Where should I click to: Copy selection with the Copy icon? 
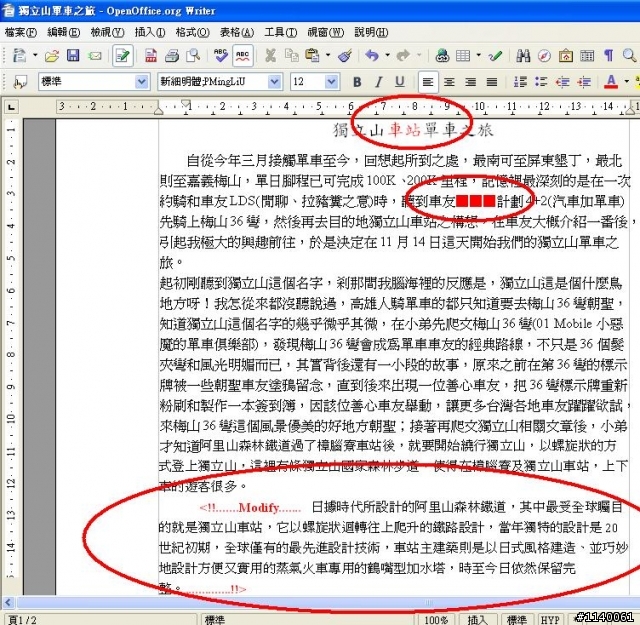coord(291,55)
